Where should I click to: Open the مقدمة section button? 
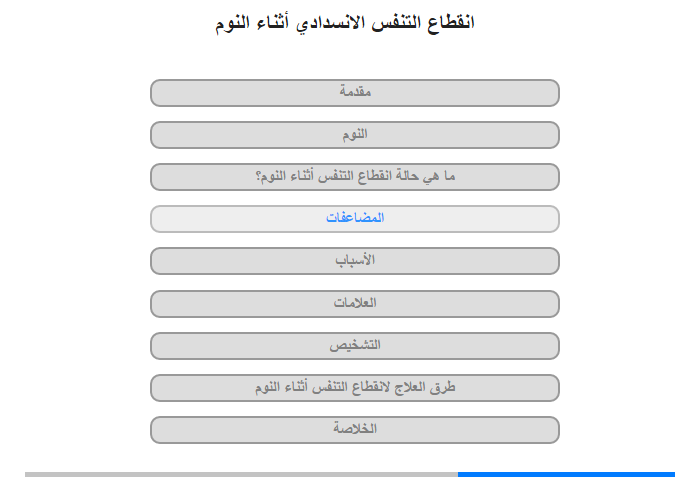(x=355, y=93)
